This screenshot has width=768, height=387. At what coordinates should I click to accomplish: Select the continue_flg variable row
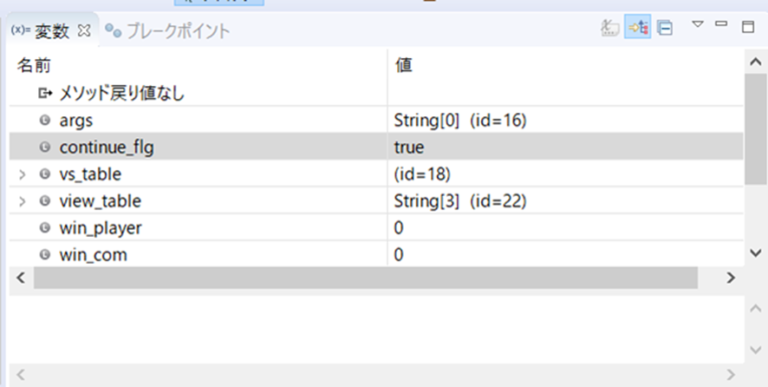(376, 147)
